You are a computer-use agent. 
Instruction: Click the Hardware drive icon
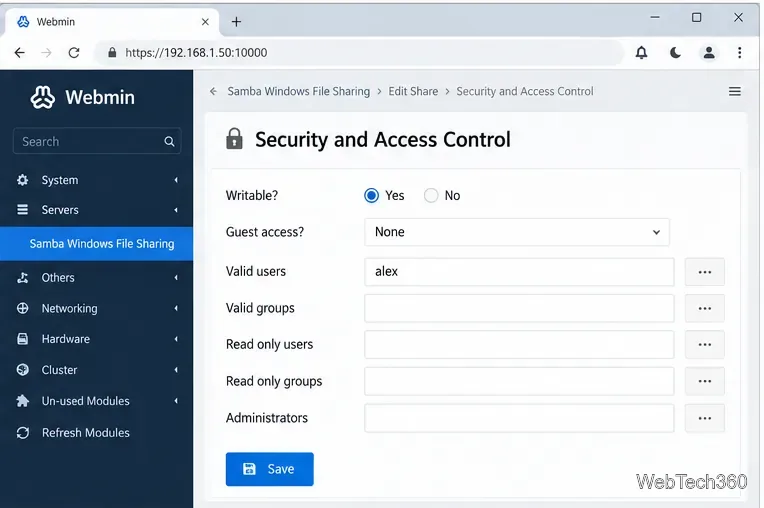click(x=22, y=339)
